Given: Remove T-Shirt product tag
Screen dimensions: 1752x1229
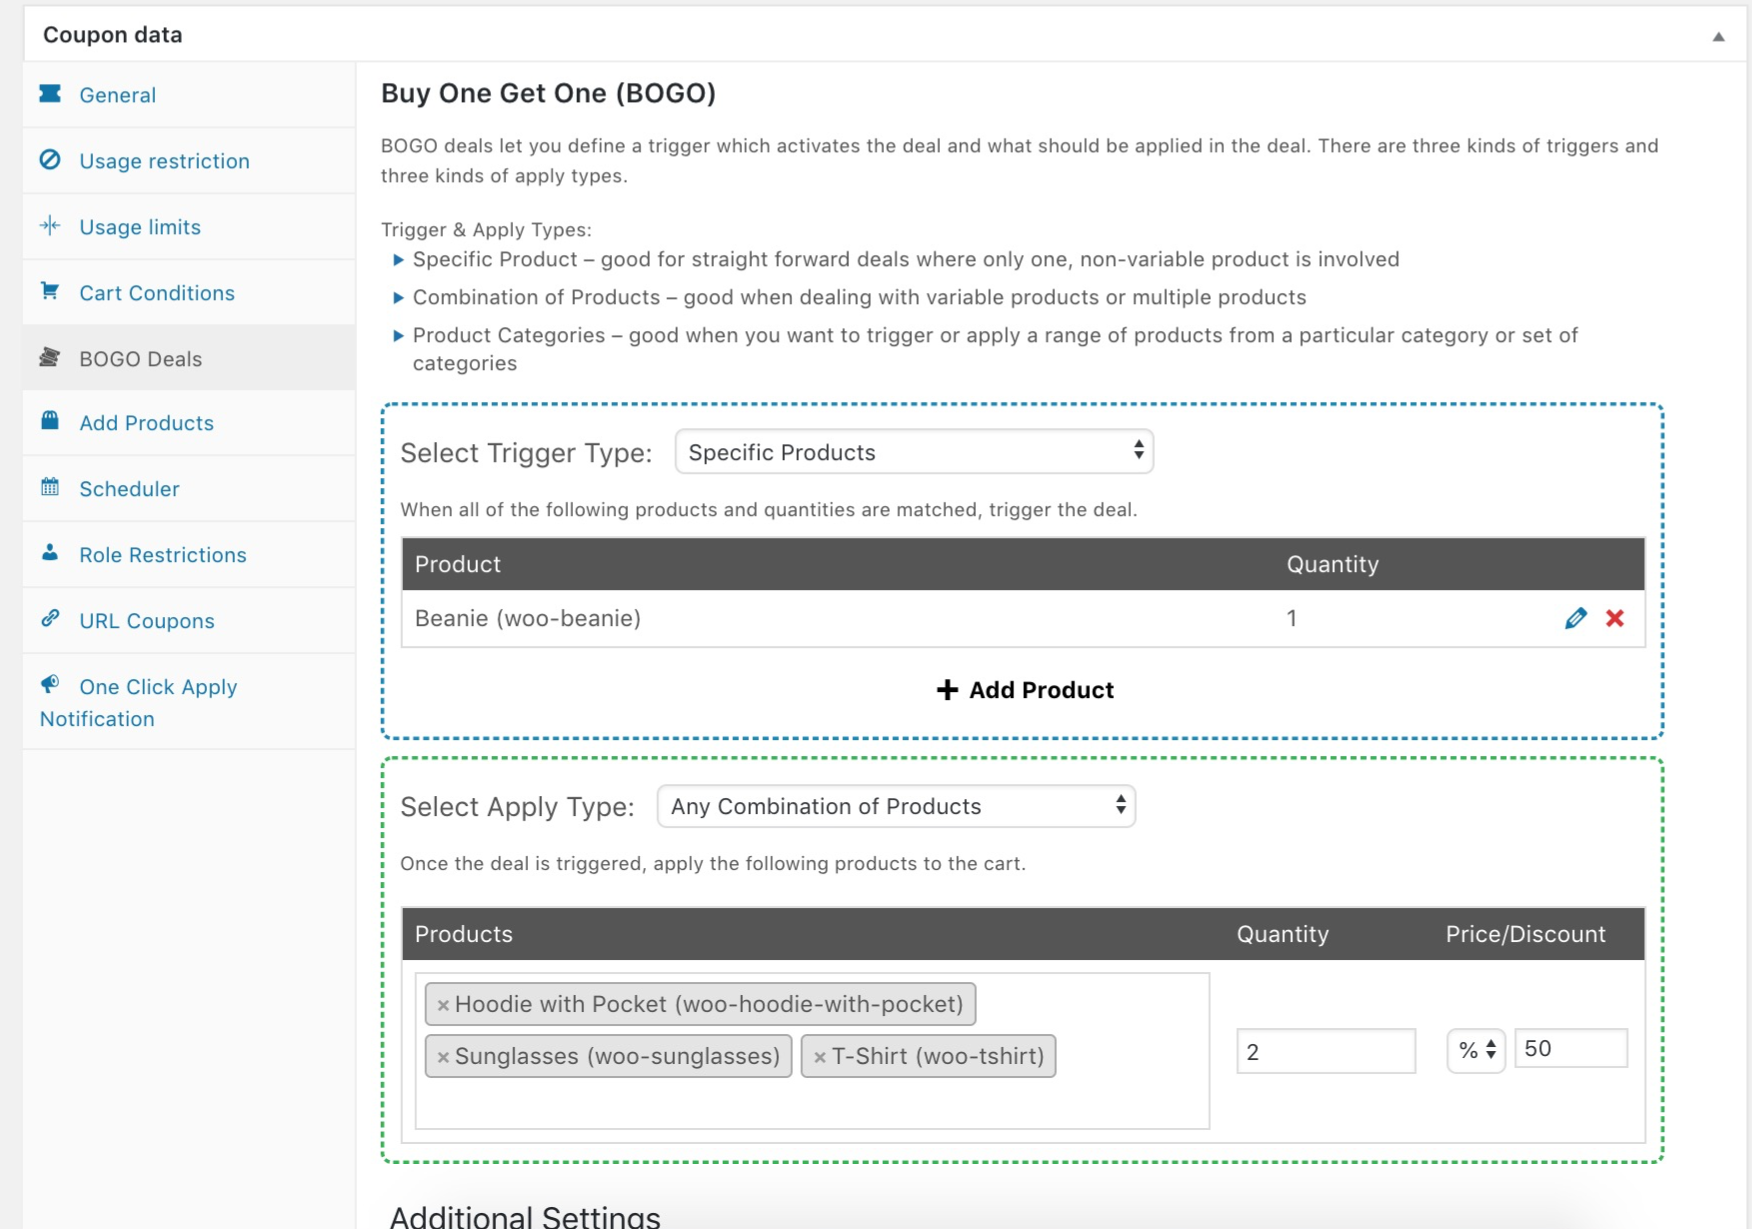Looking at the screenshot, I should pyautogui.click(x=820, y=1057).
